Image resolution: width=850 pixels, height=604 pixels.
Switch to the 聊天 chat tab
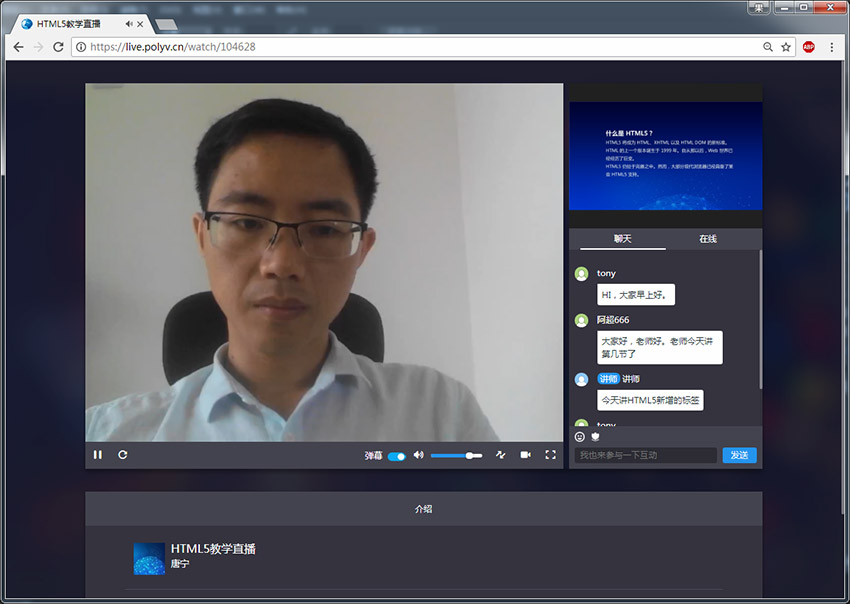pos(623,239)
